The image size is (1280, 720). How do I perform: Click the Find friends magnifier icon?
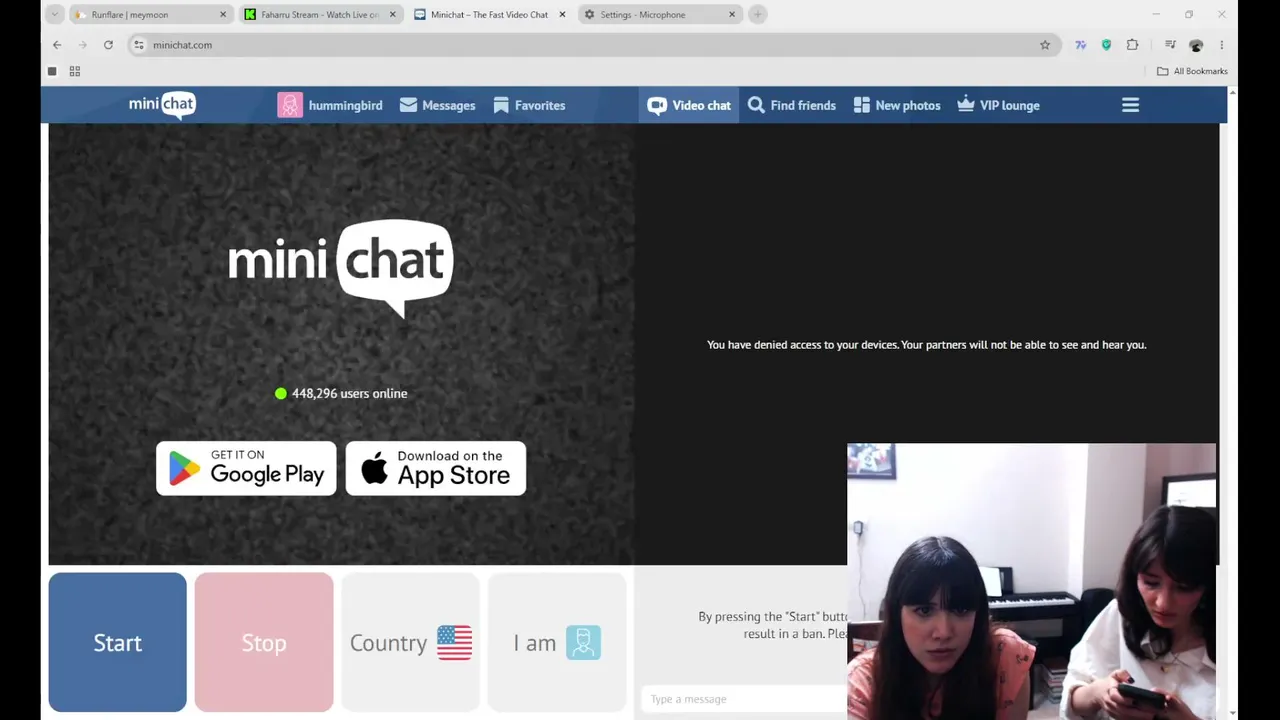tap(756, 105)
